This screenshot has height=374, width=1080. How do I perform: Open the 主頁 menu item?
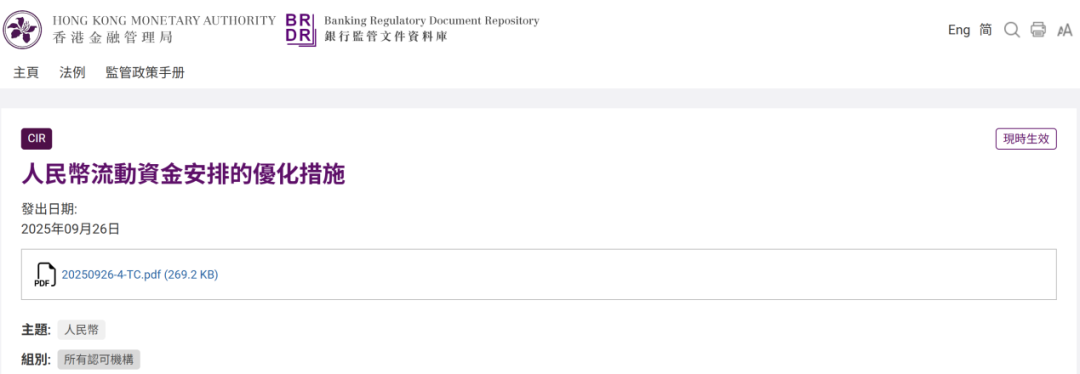click(x=26, y=72)
